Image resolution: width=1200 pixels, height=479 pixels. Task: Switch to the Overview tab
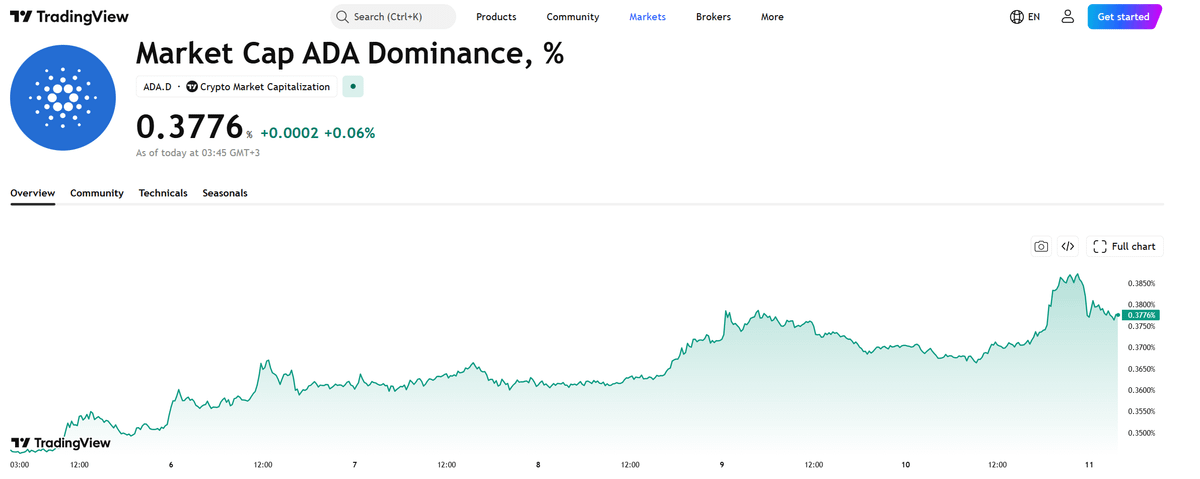point(32,193)
